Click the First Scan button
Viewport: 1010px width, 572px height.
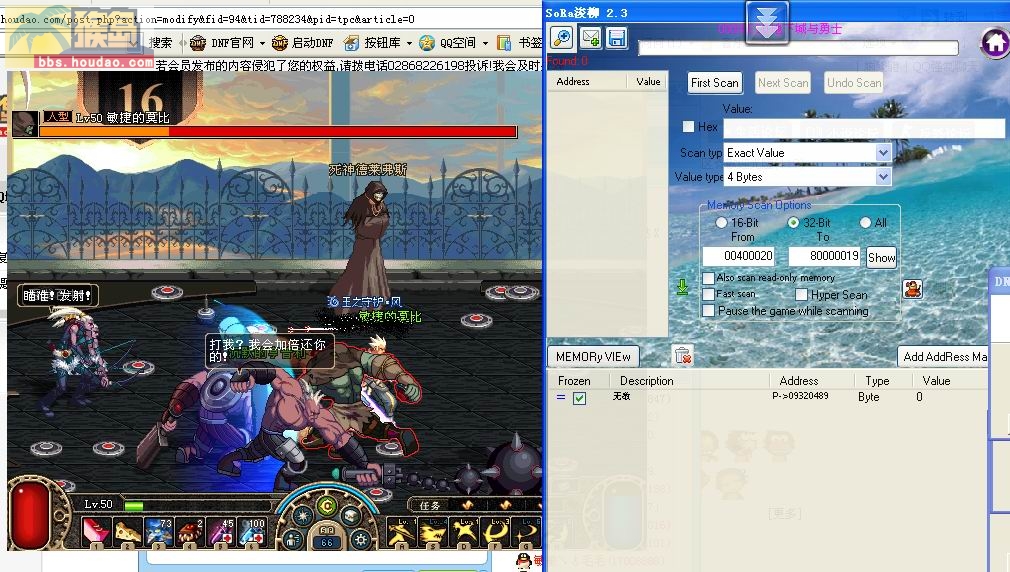click(x=714, y=82)
